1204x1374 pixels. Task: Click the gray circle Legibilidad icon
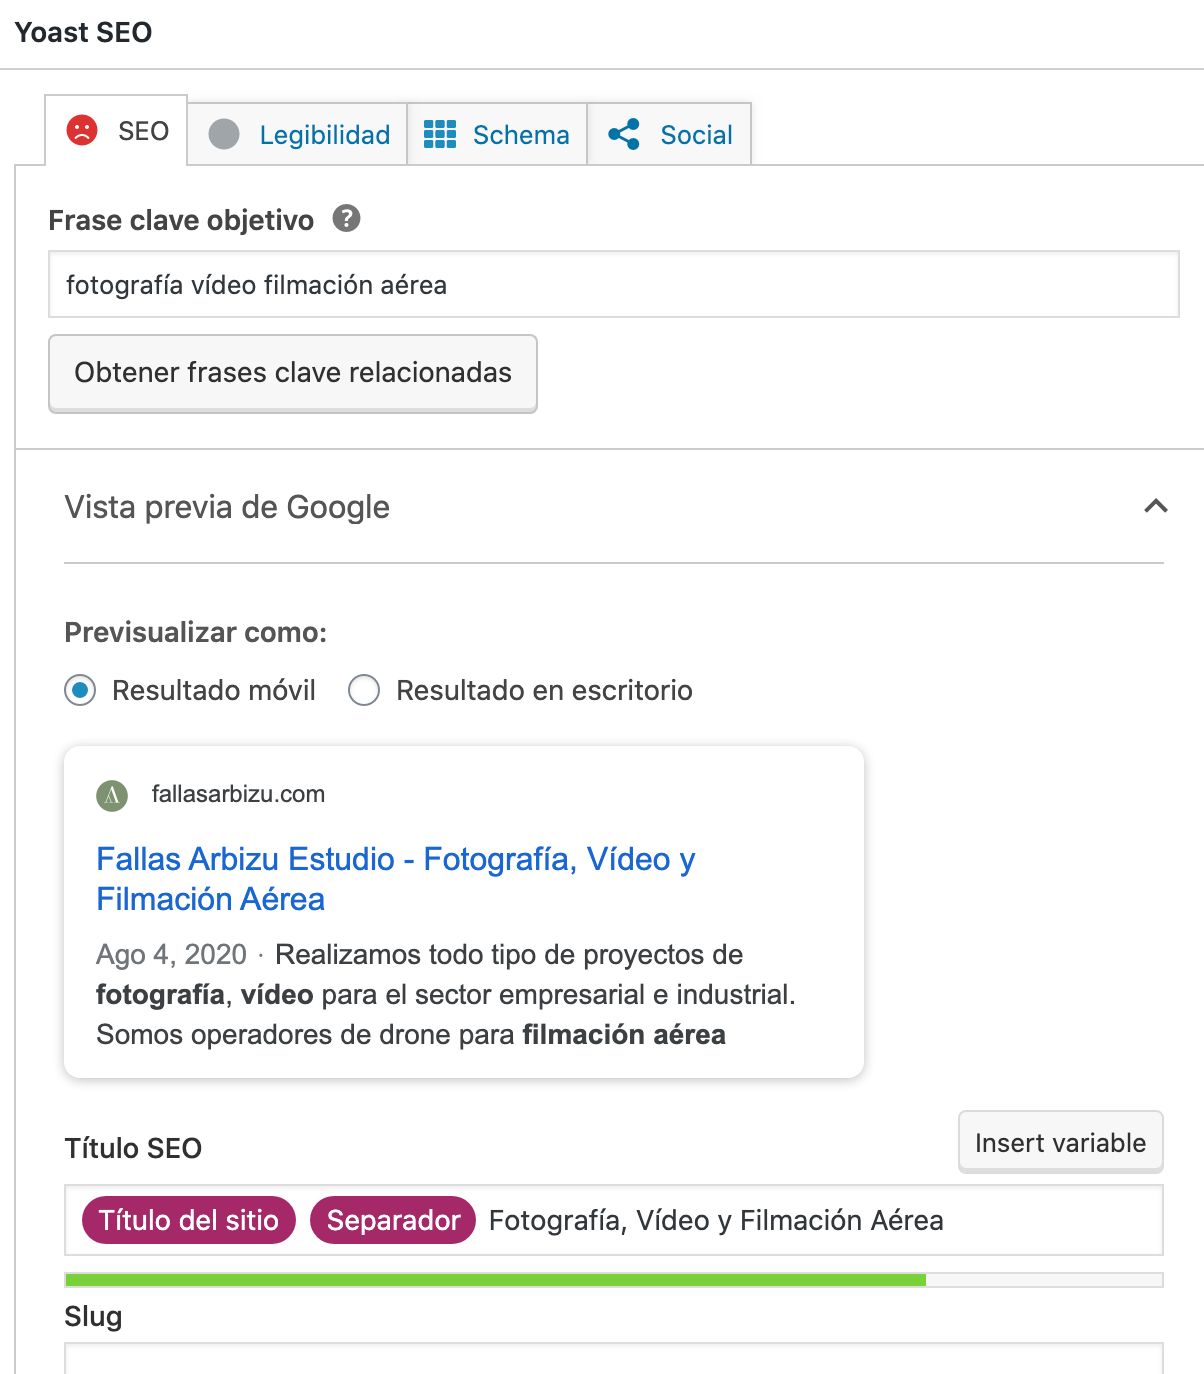pyautogui.click(x=224, y=134)
